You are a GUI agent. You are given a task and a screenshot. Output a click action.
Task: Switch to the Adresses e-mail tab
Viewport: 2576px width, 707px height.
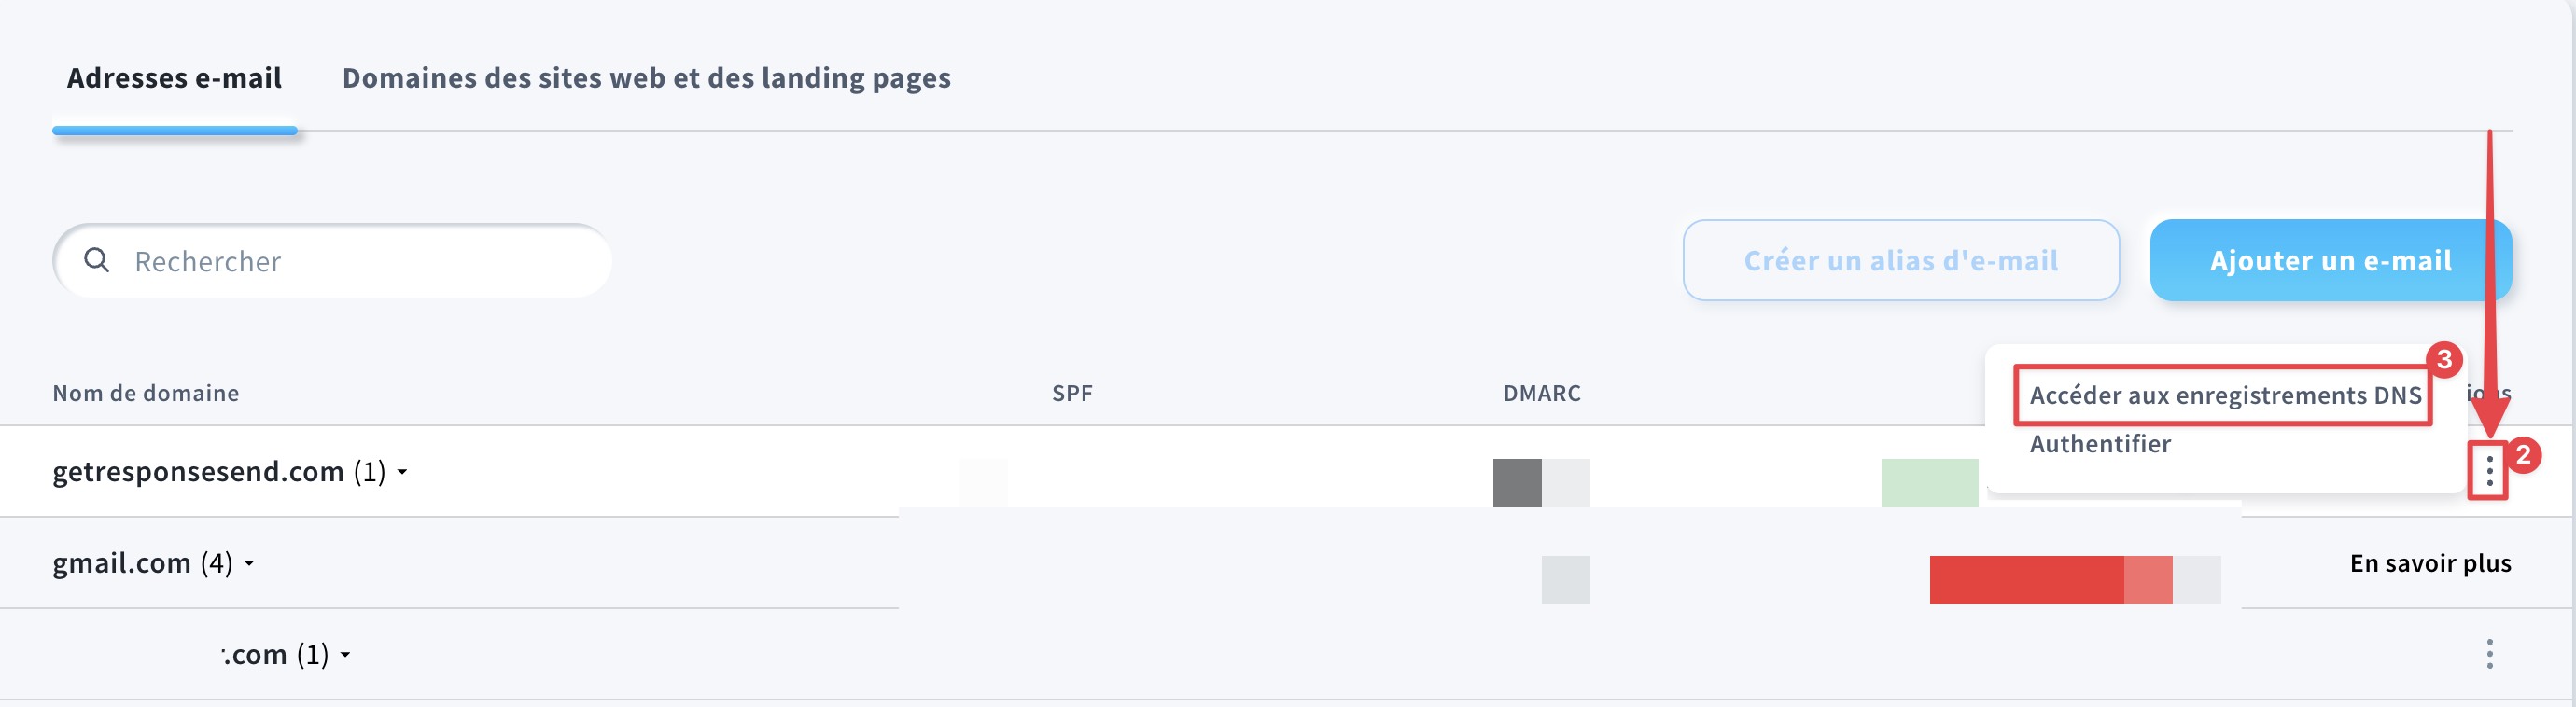174,78
